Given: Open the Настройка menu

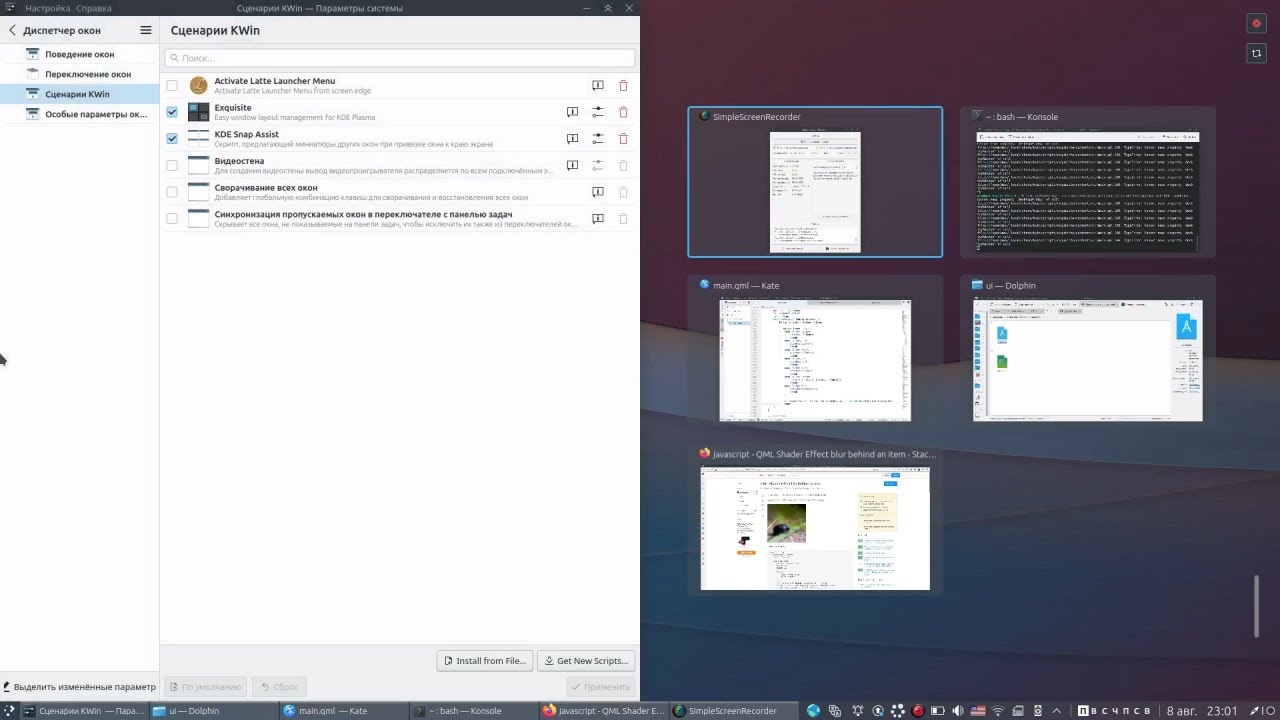Looking at the screenshot, I should point(48,8).
